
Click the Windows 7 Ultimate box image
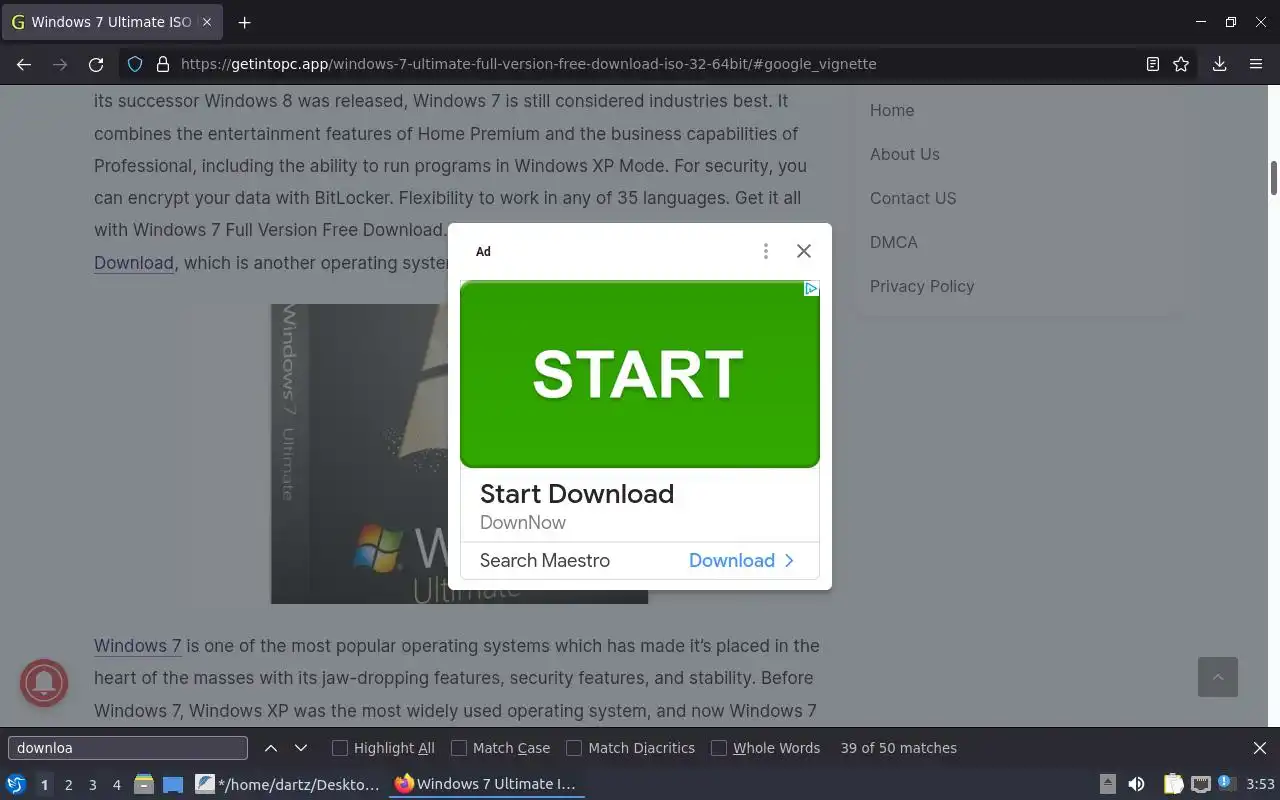pos(459,454)
